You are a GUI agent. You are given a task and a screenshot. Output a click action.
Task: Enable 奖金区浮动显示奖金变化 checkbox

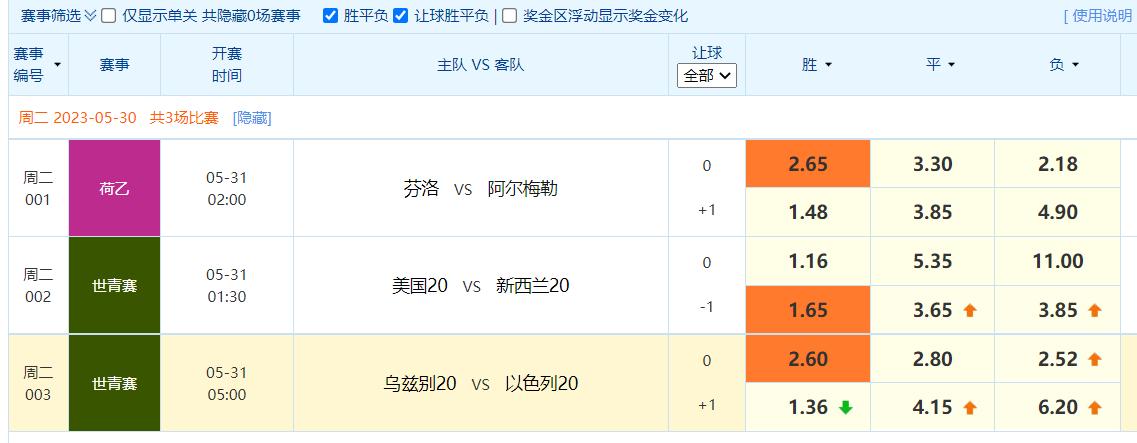pyautogui.click(x=510, y=16)
